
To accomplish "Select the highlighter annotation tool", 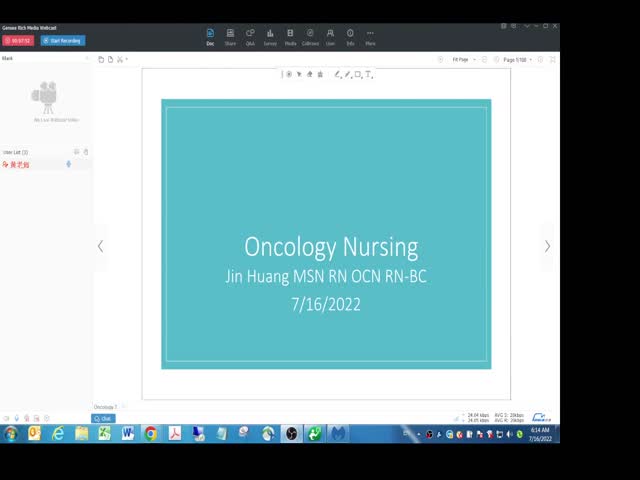I will (347, 74).
